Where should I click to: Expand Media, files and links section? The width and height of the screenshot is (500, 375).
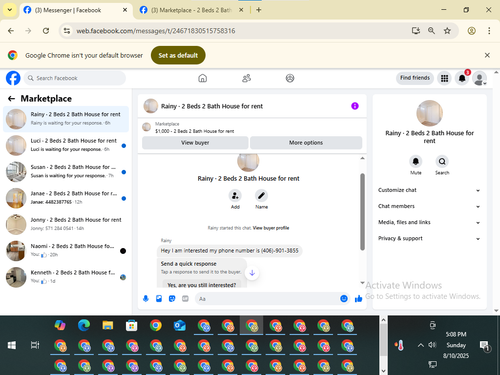[x=429, y=222]
